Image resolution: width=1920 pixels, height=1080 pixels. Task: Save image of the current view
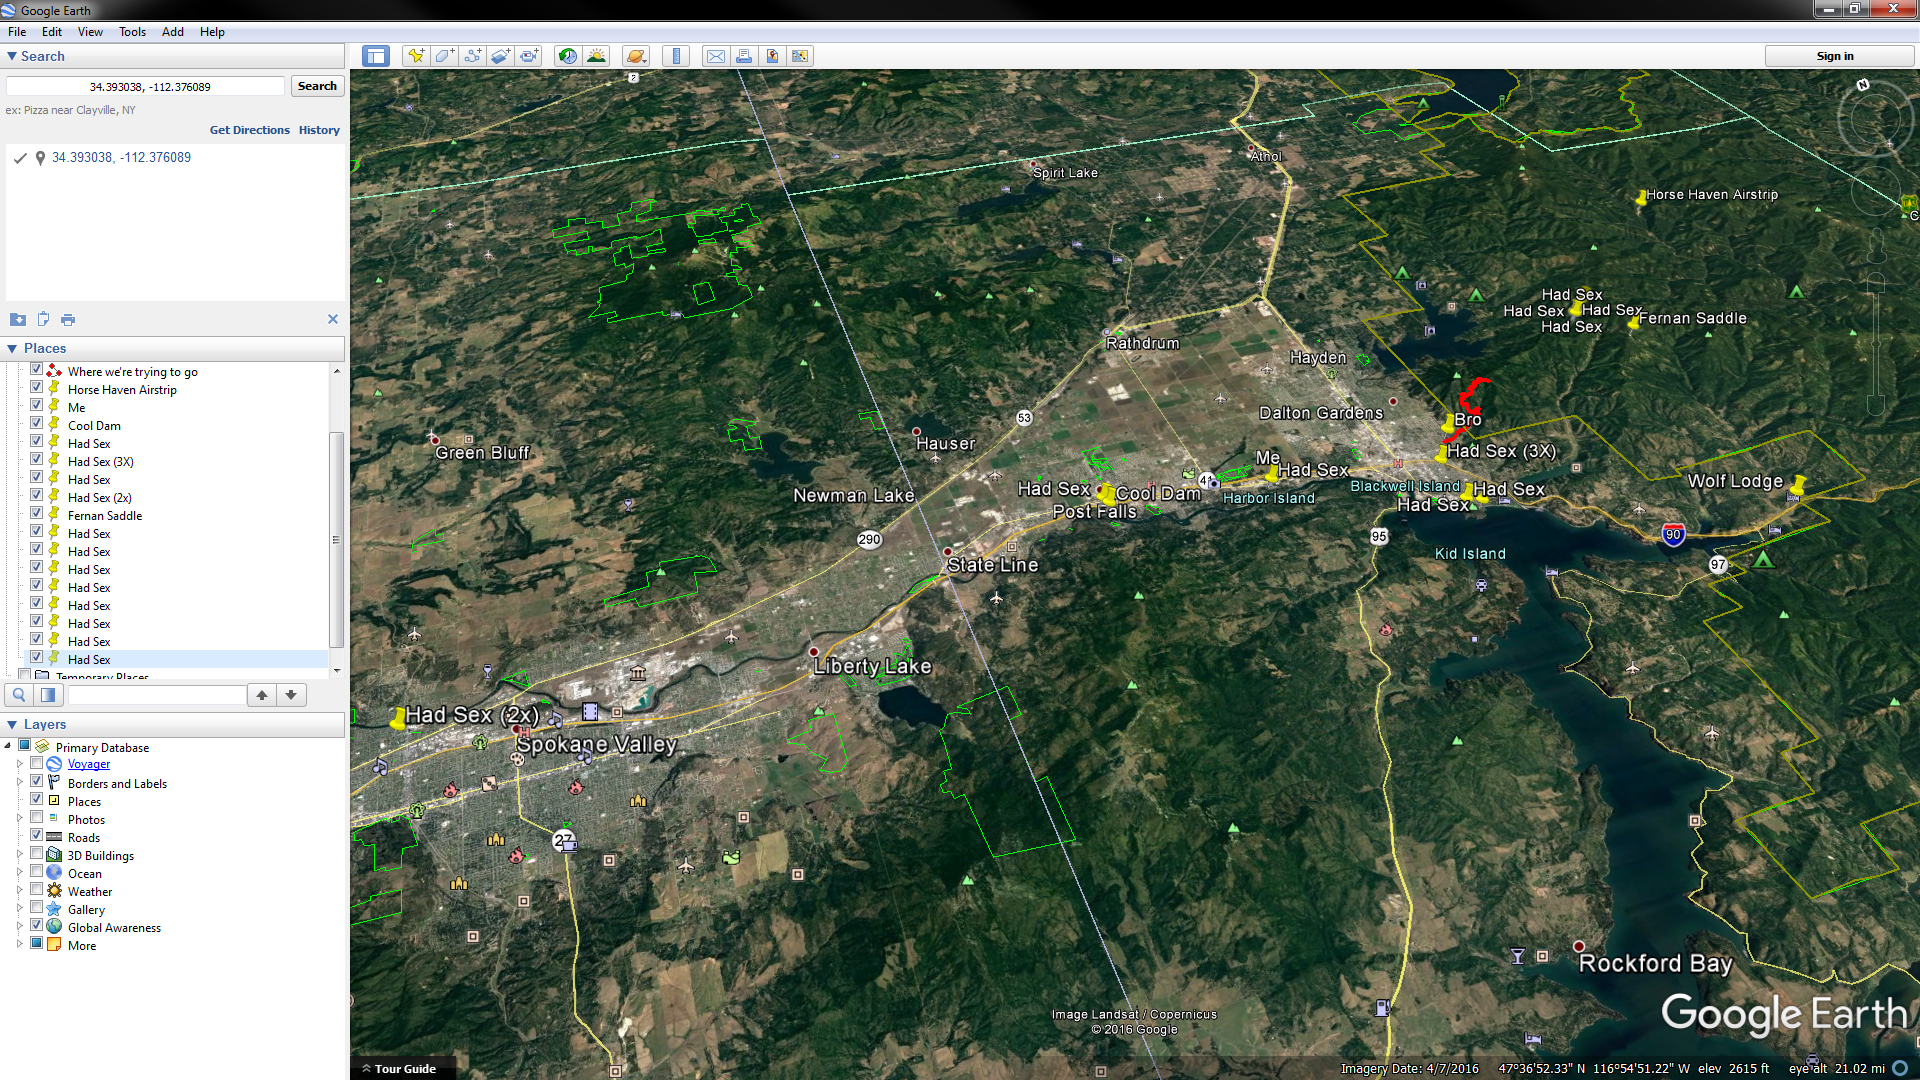click(772, 56)
